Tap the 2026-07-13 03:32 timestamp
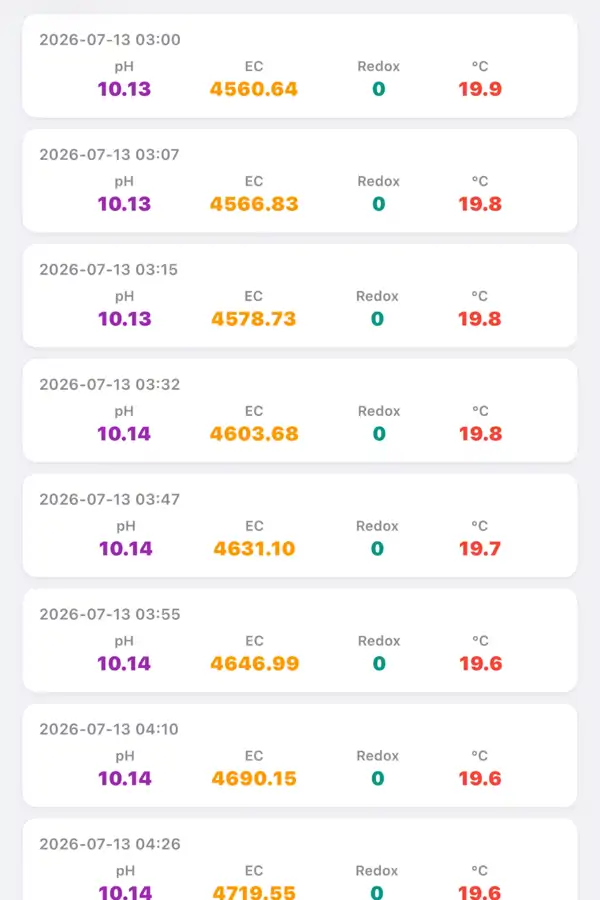Viewport: 600px width, 900px height. pos(110,384)
